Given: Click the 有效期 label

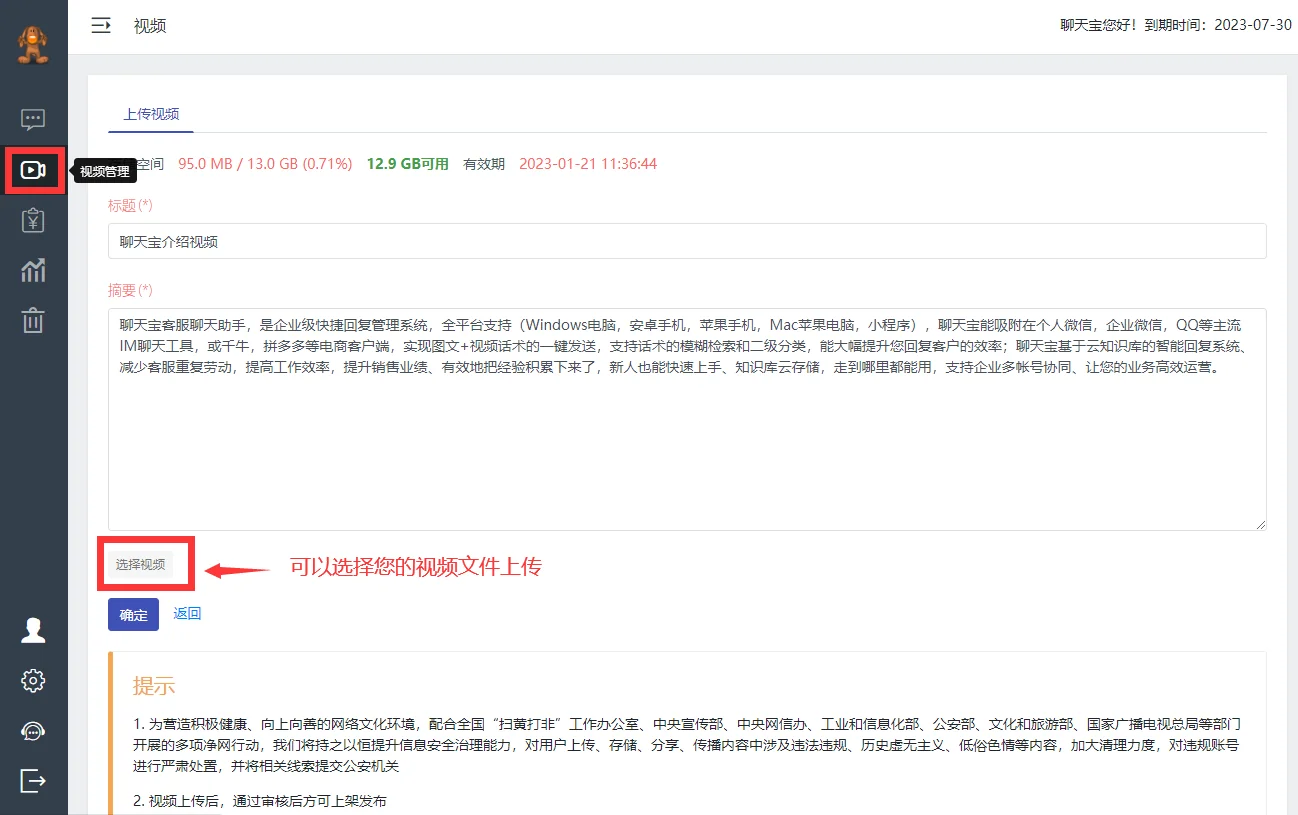Looking at the screenshot, I should pos(484,164).
